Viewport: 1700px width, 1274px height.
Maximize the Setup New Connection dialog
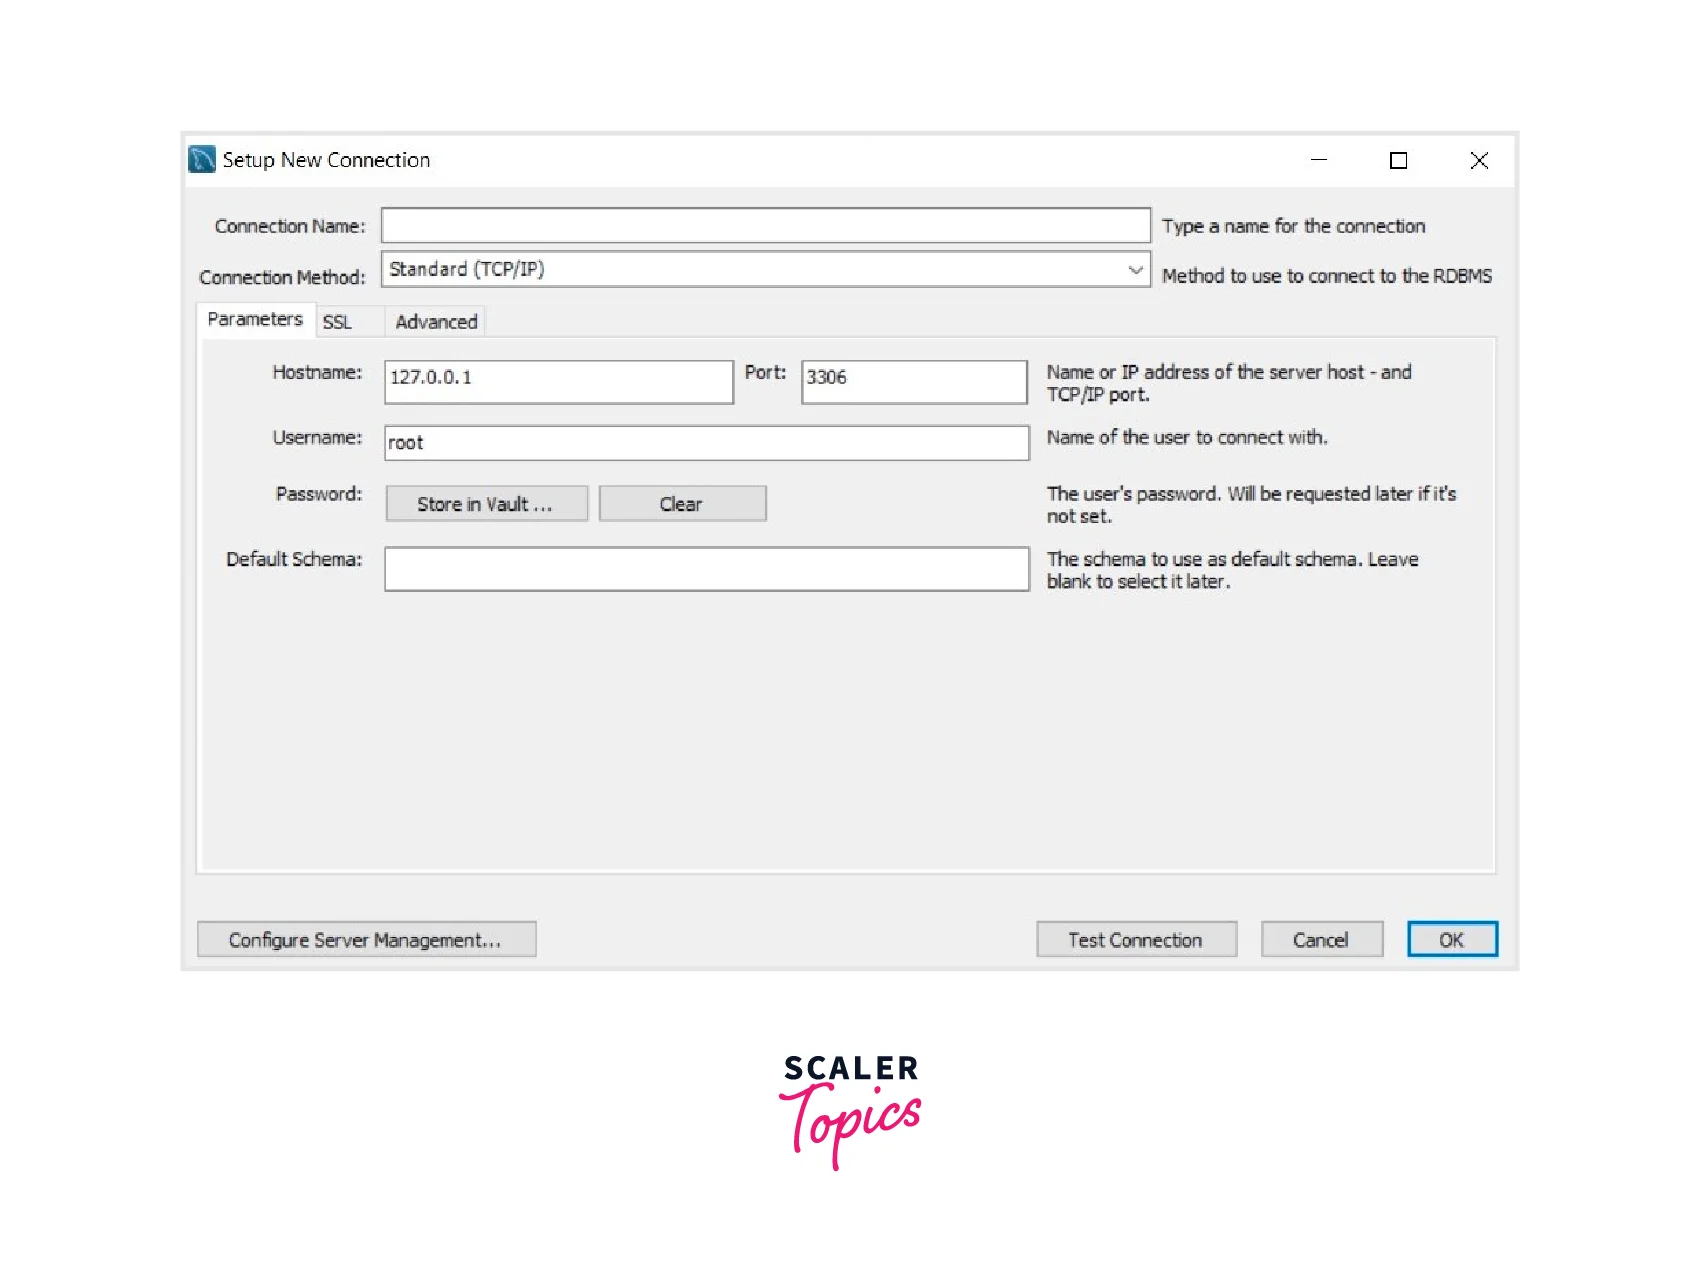tap(1398, 160)
